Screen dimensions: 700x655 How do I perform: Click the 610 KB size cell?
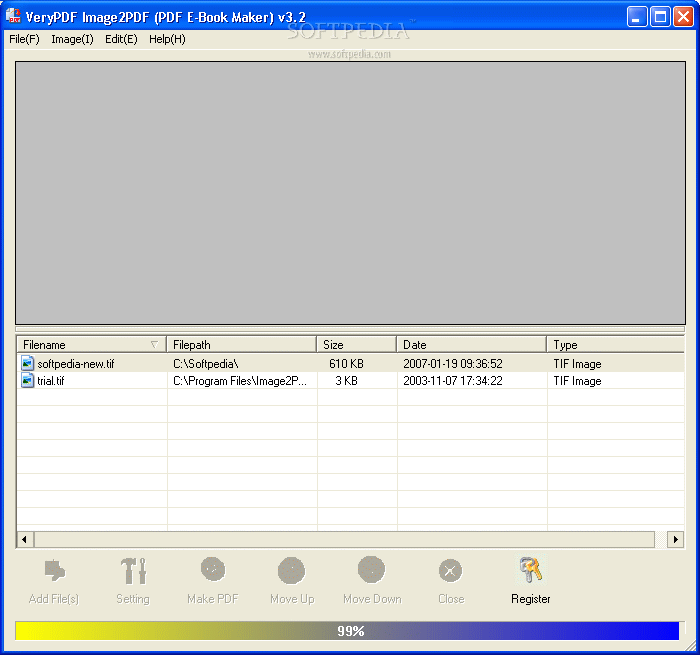(346, 364)
